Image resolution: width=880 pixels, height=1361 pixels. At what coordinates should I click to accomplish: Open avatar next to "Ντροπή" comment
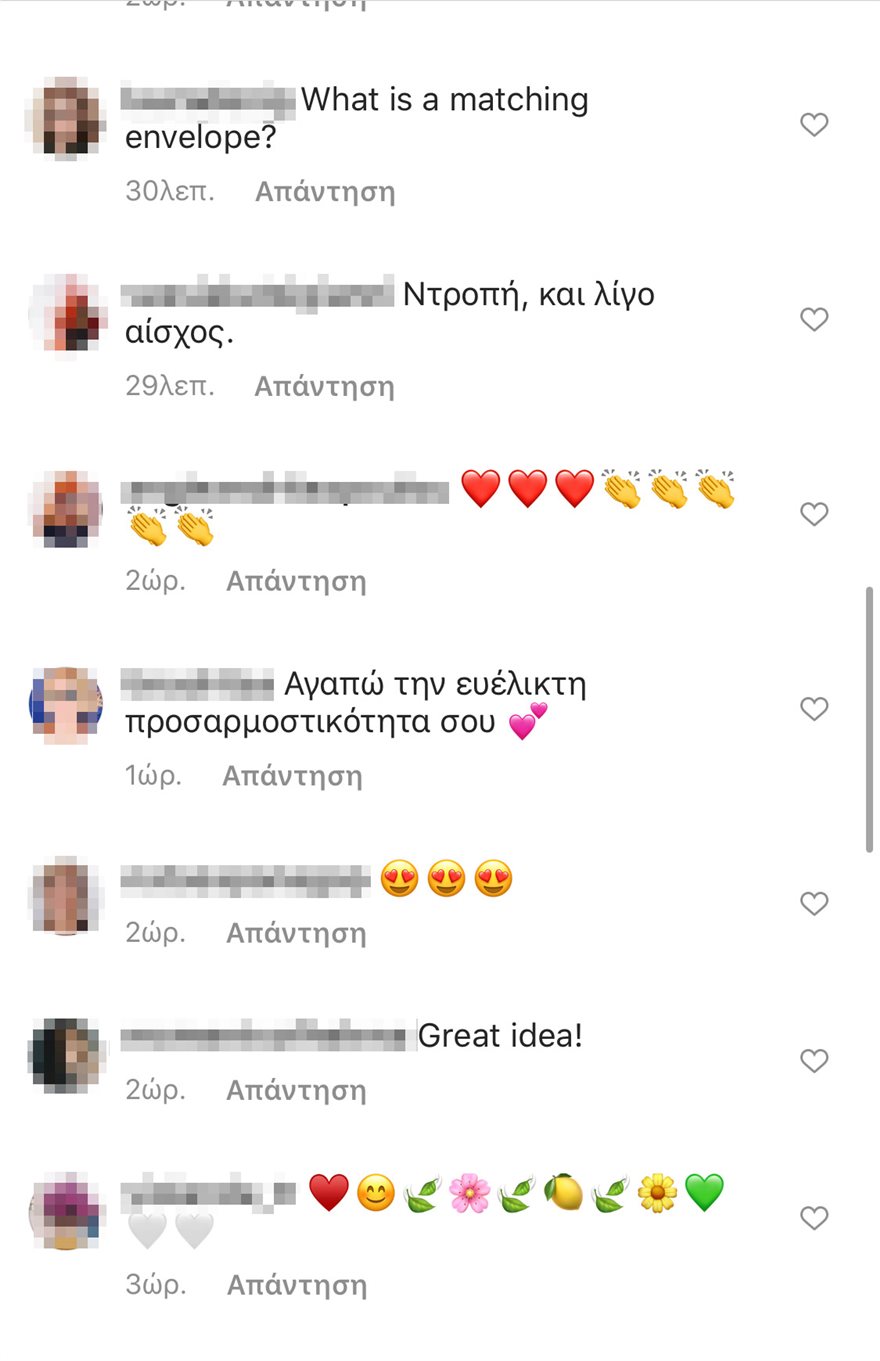pyautogui.click(x=66, y=313)
